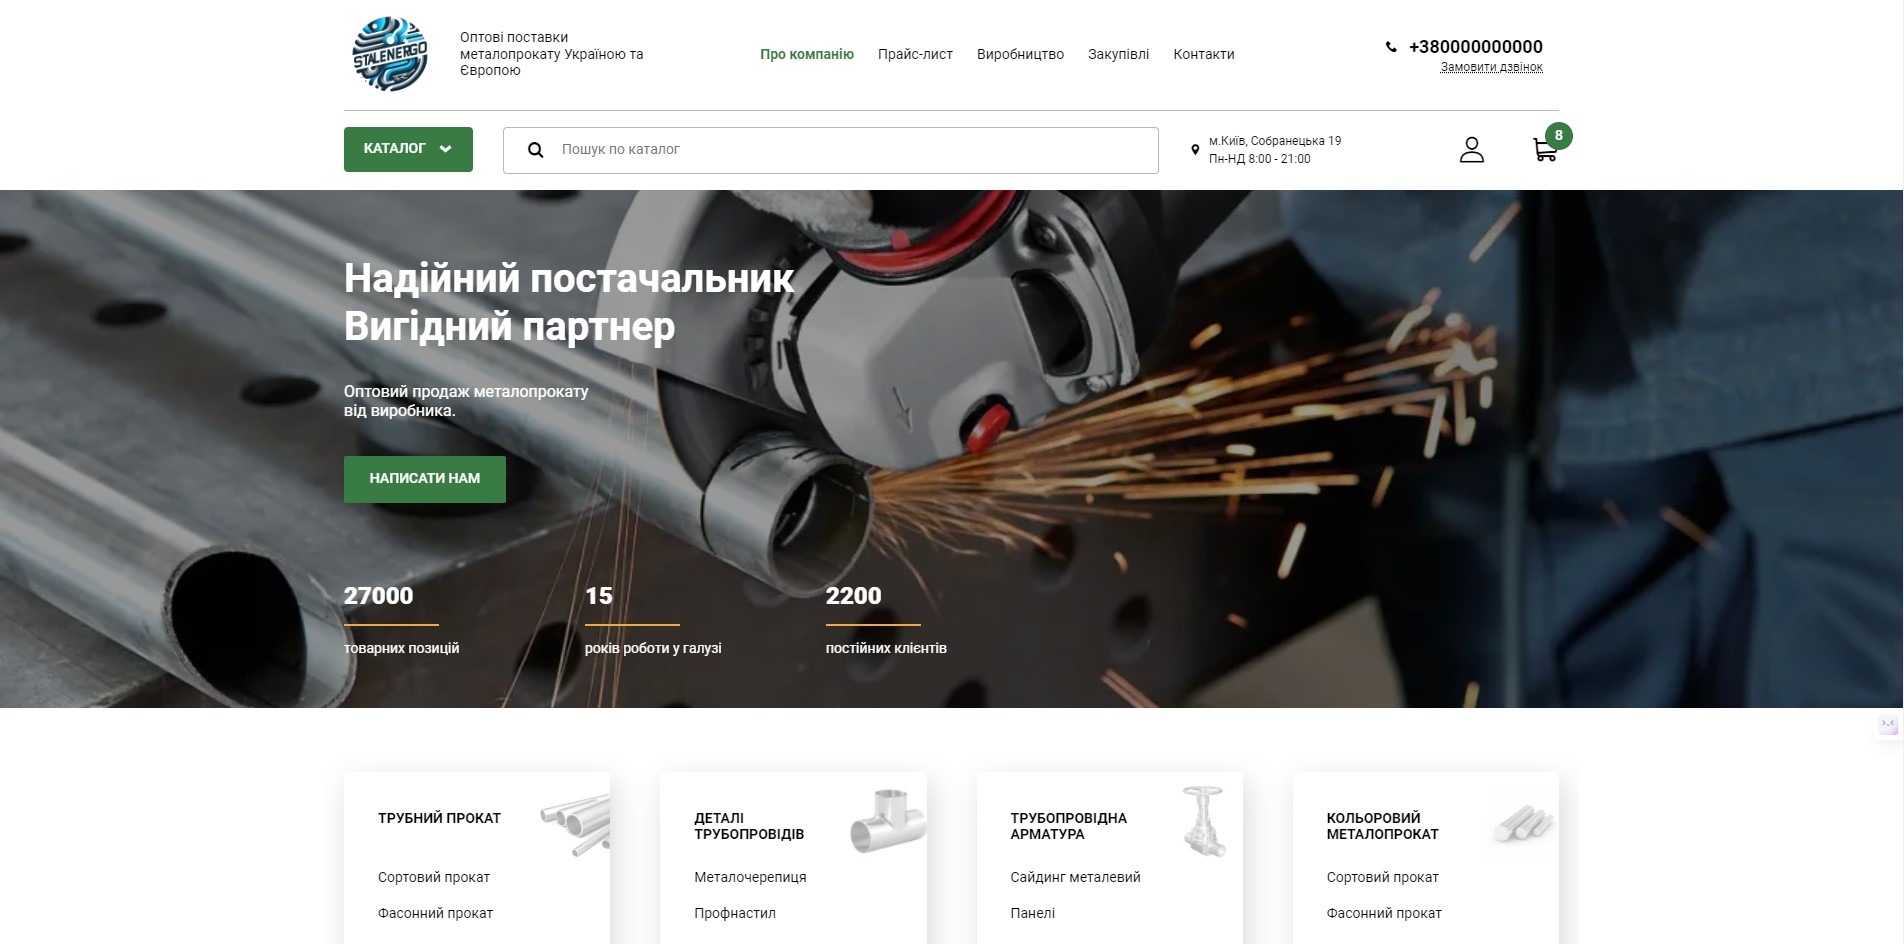This screenshot has width=1904, height=944.
Task: Open the shopping cart icon
Action: pos(1544,151)
